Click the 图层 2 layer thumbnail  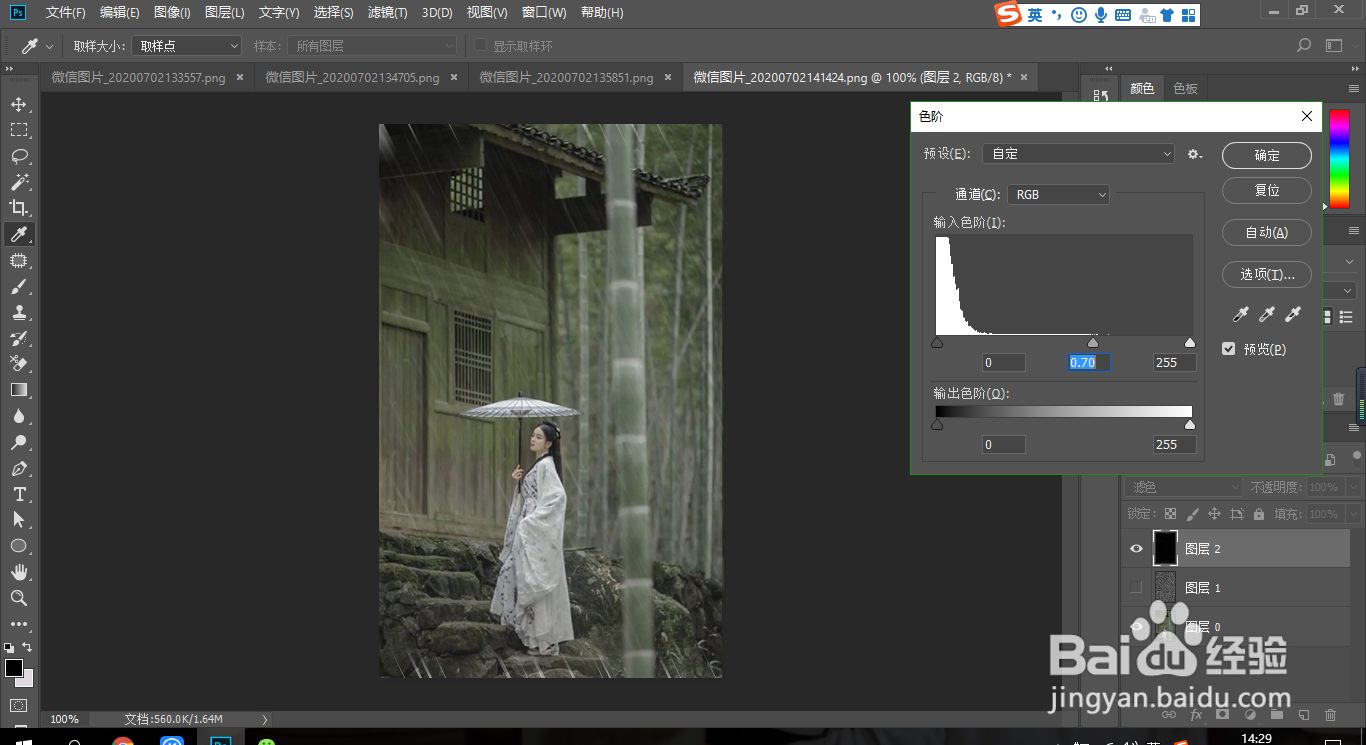coord(1166,548)
